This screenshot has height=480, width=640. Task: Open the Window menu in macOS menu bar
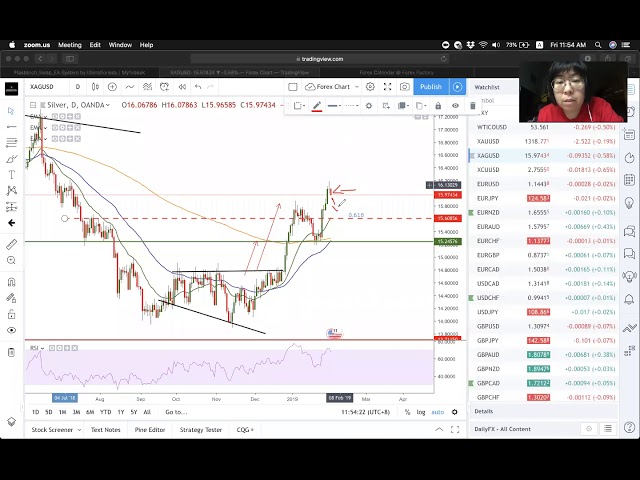[x=120, y=45]
